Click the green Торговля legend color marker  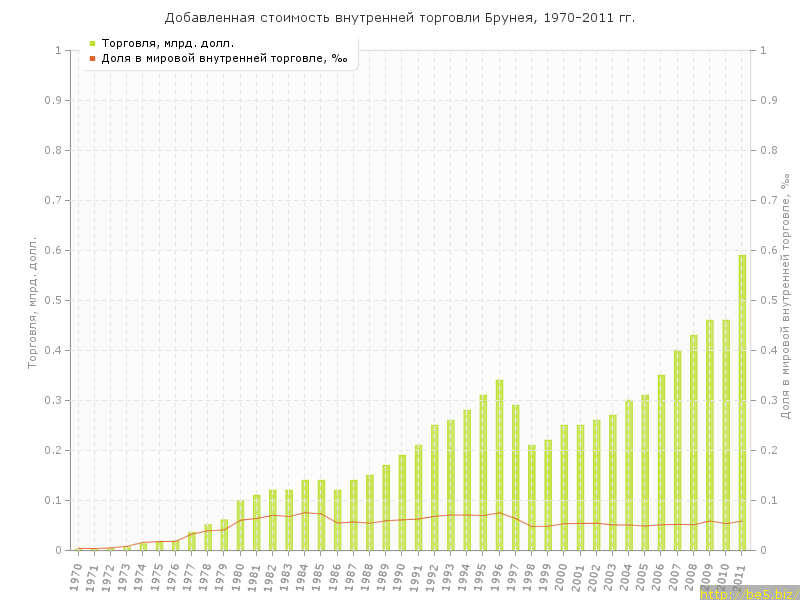[92, 43]
